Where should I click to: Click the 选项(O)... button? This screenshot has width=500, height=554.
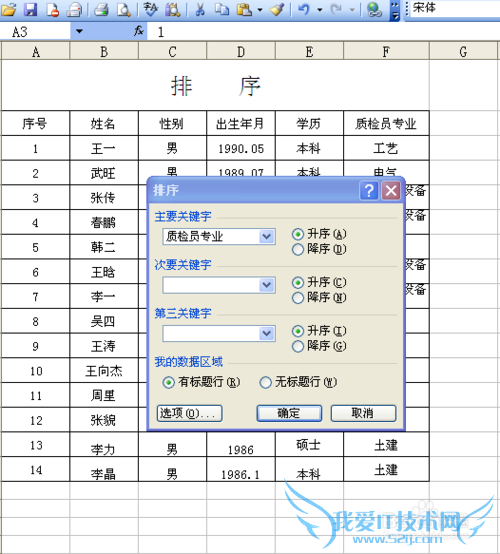(189, 413)
